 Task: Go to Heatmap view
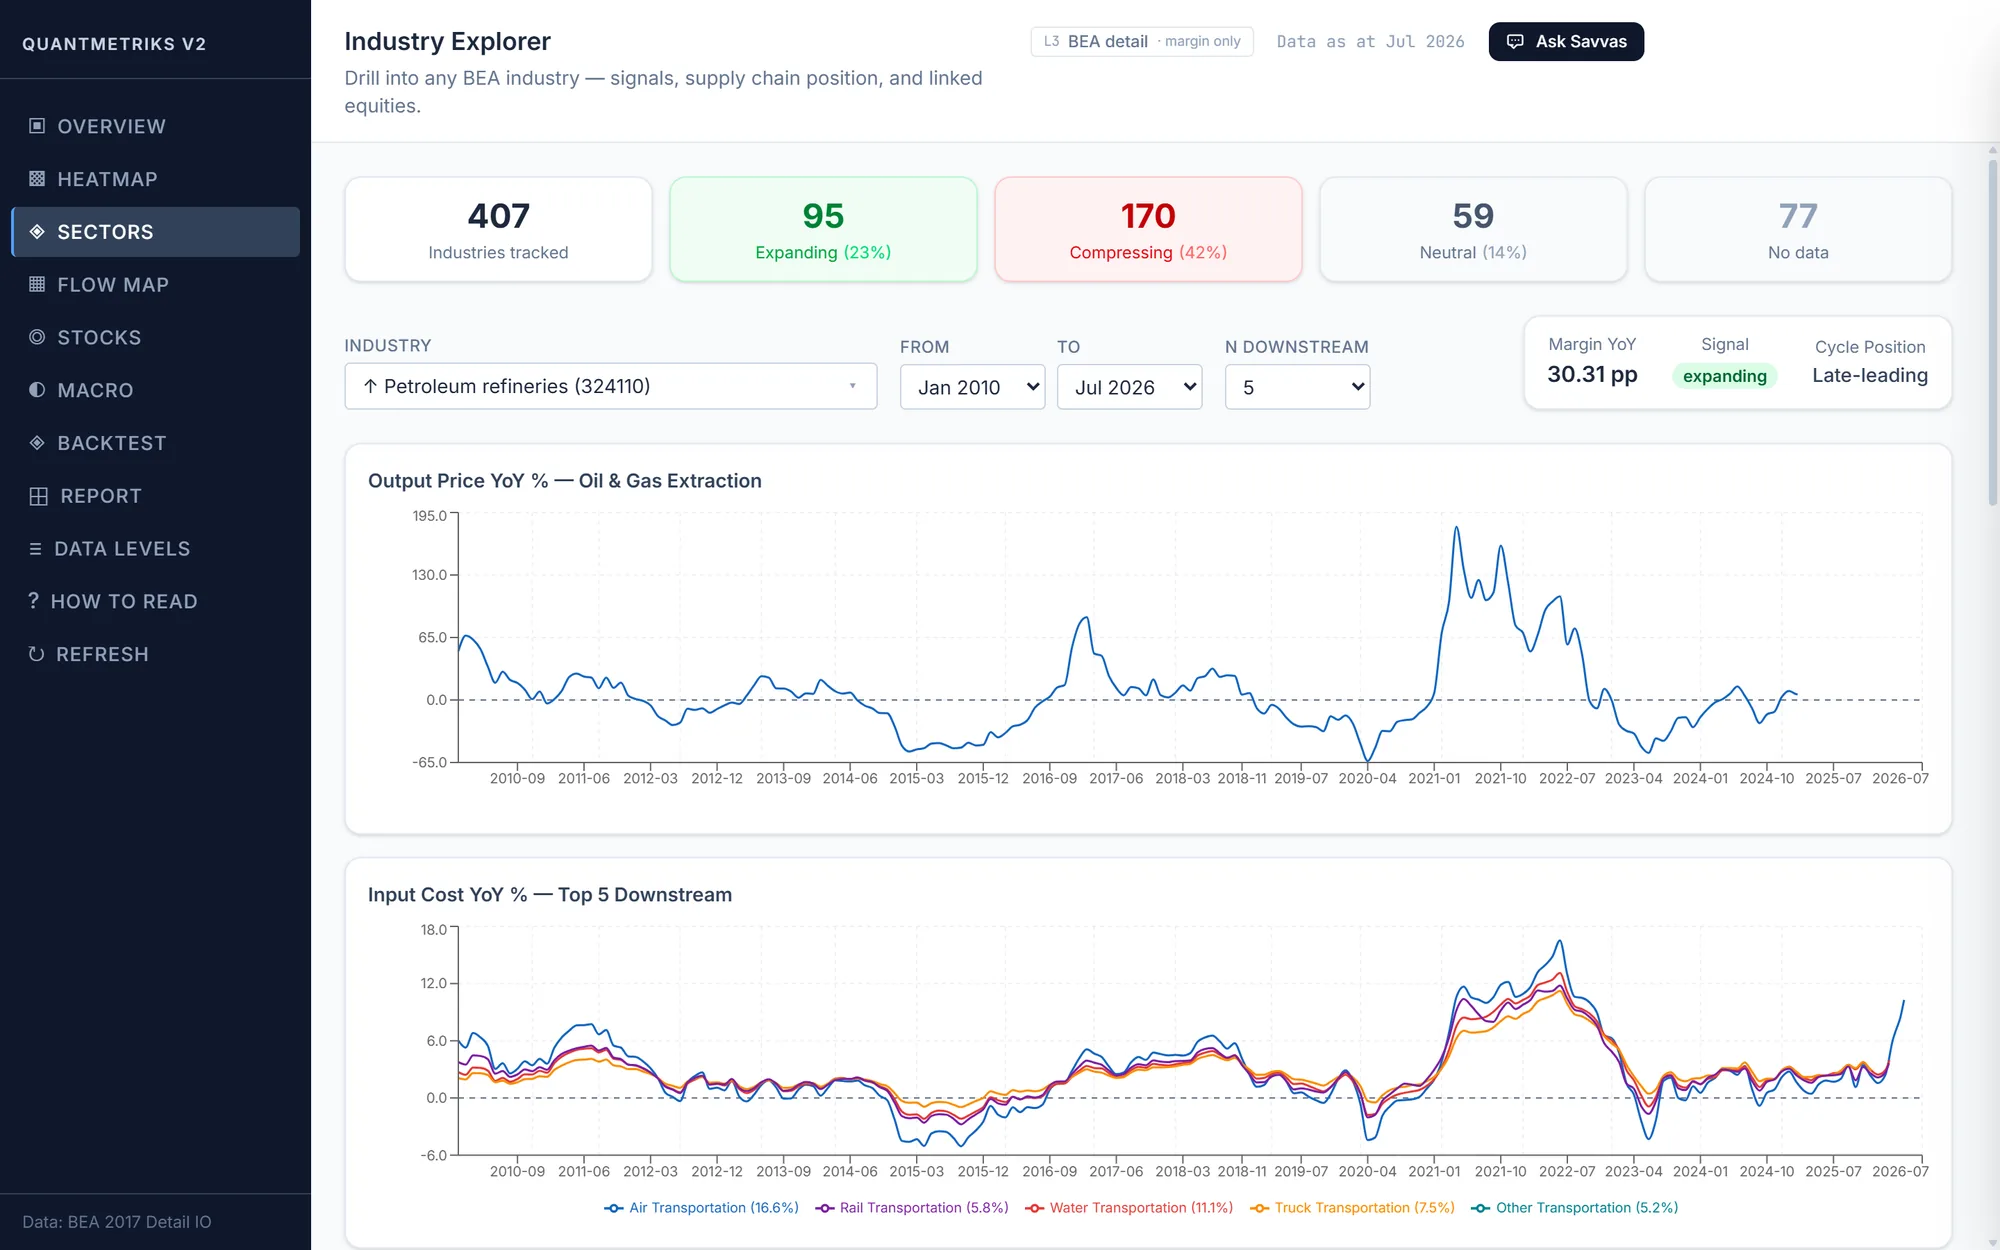pyautogui.click(x=155, y=179)
